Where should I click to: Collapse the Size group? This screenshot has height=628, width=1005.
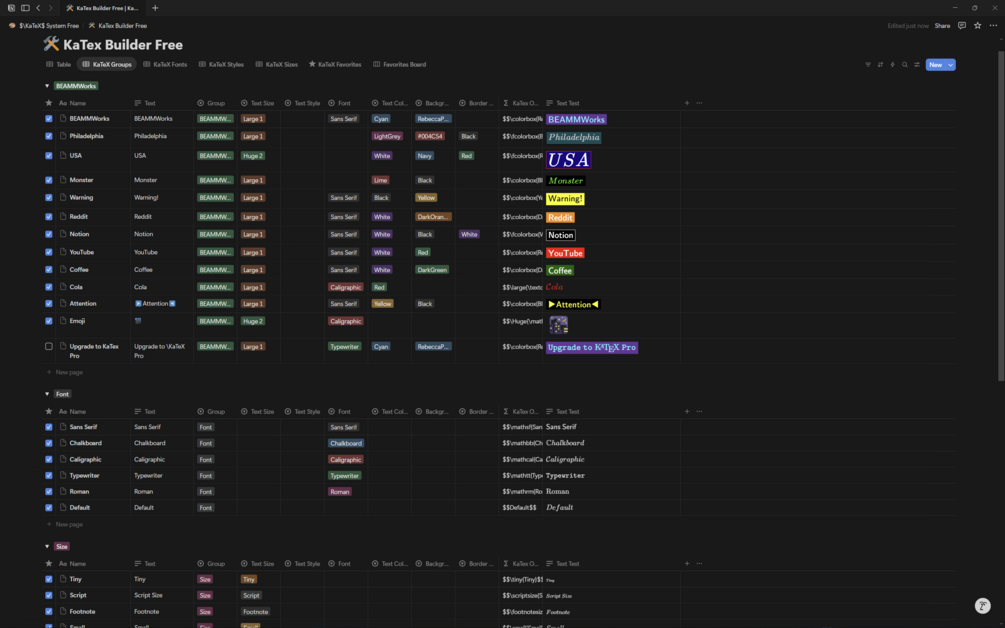47,547
